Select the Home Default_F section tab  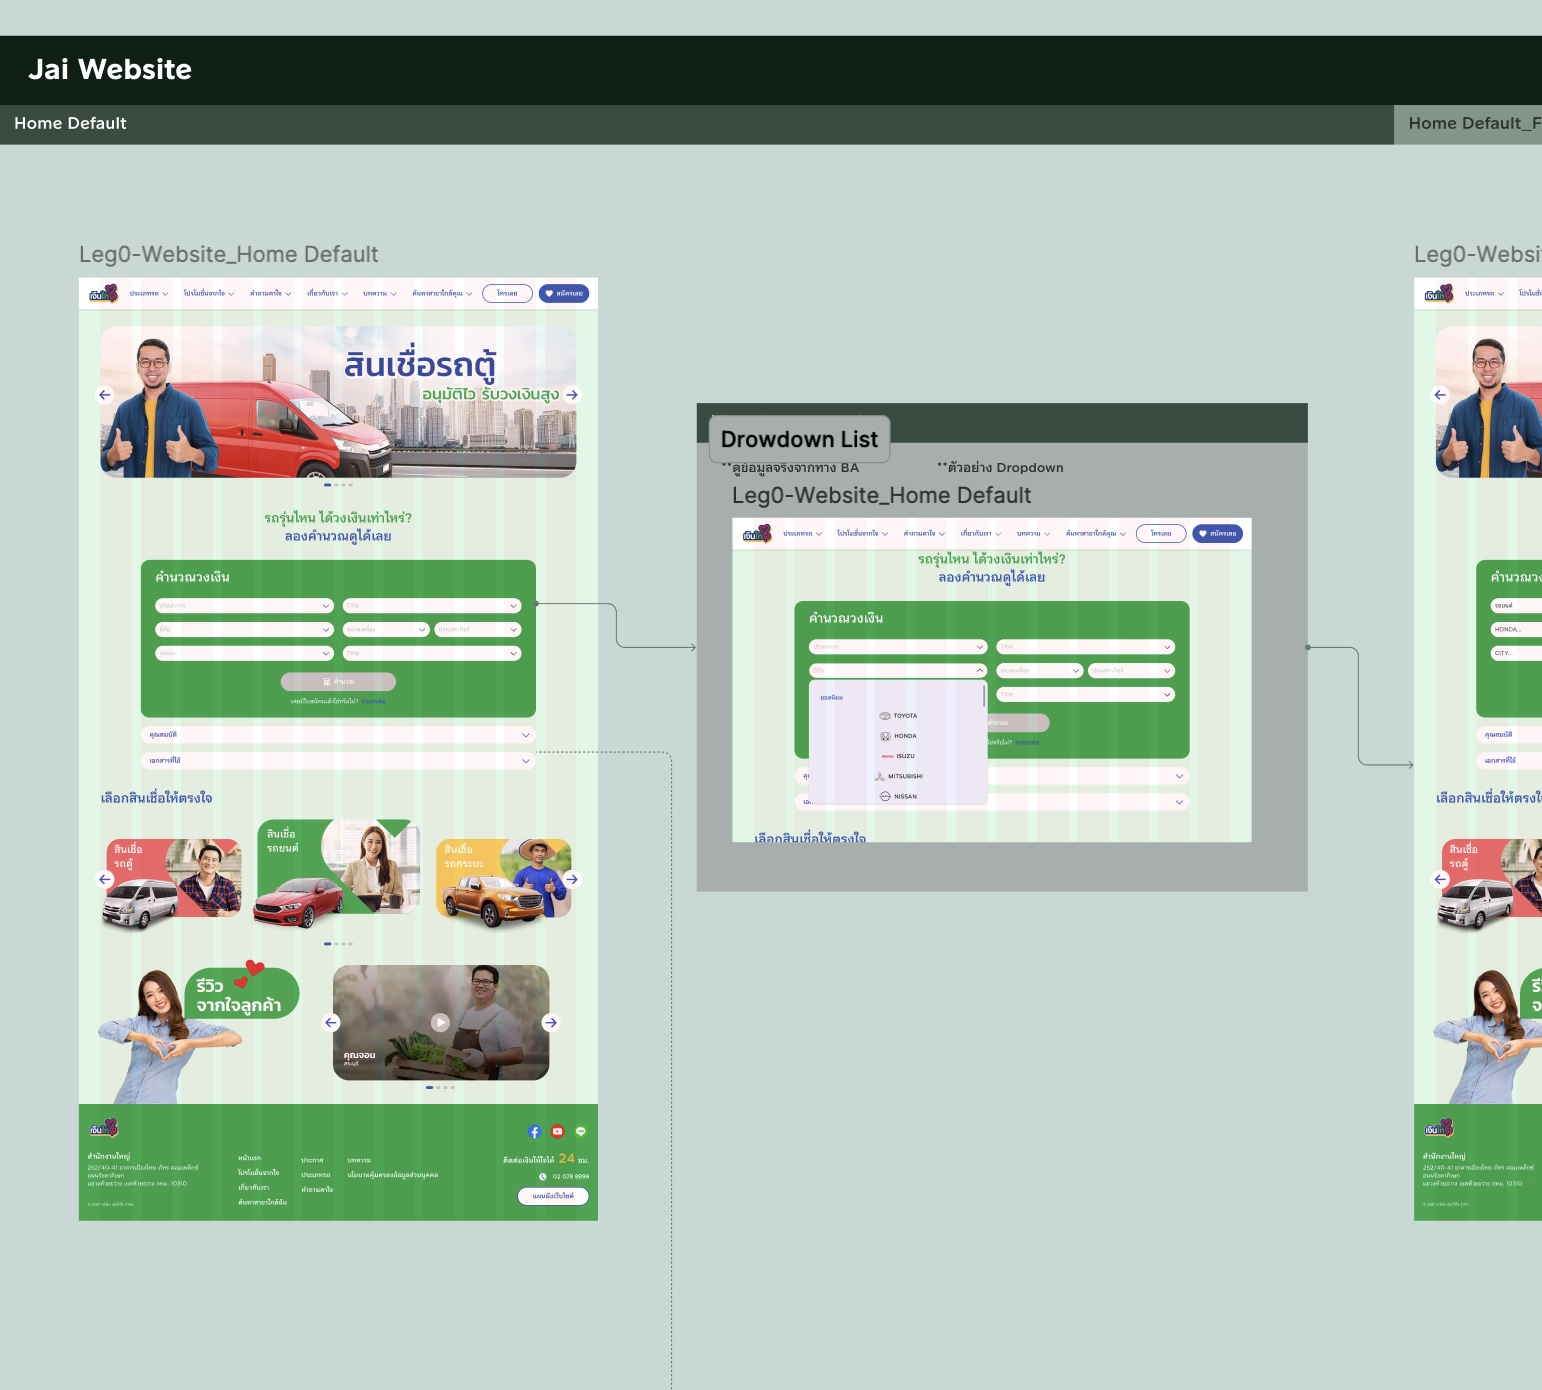point(1470,124)
